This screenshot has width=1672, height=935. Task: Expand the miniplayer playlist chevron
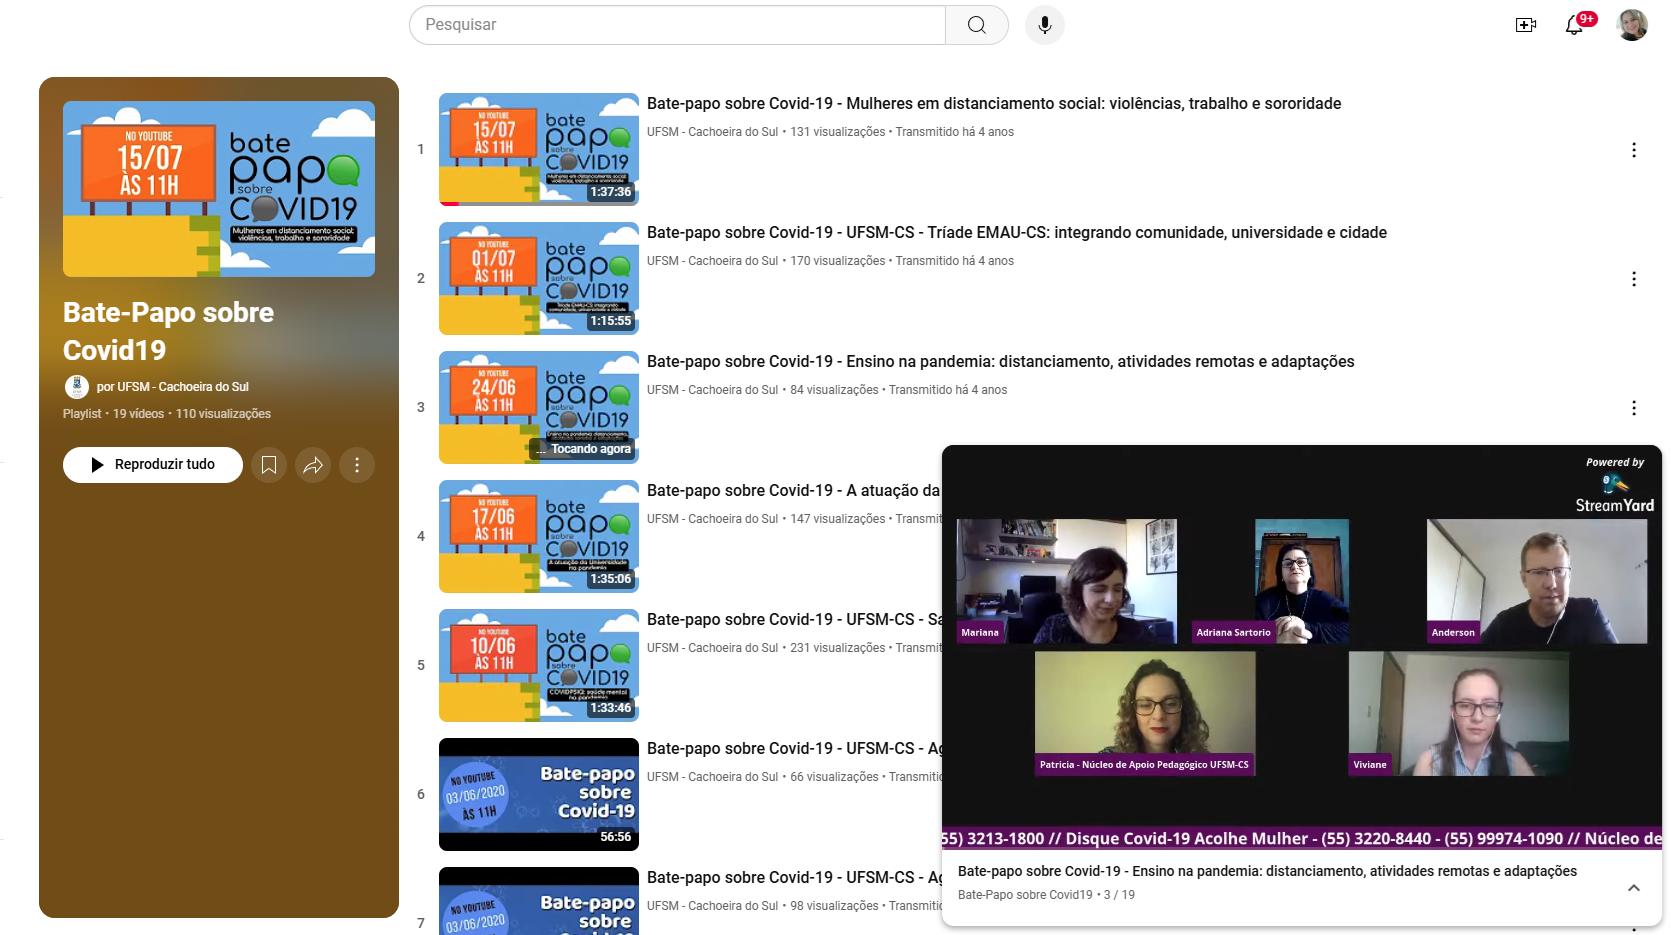pos(1633,887)
